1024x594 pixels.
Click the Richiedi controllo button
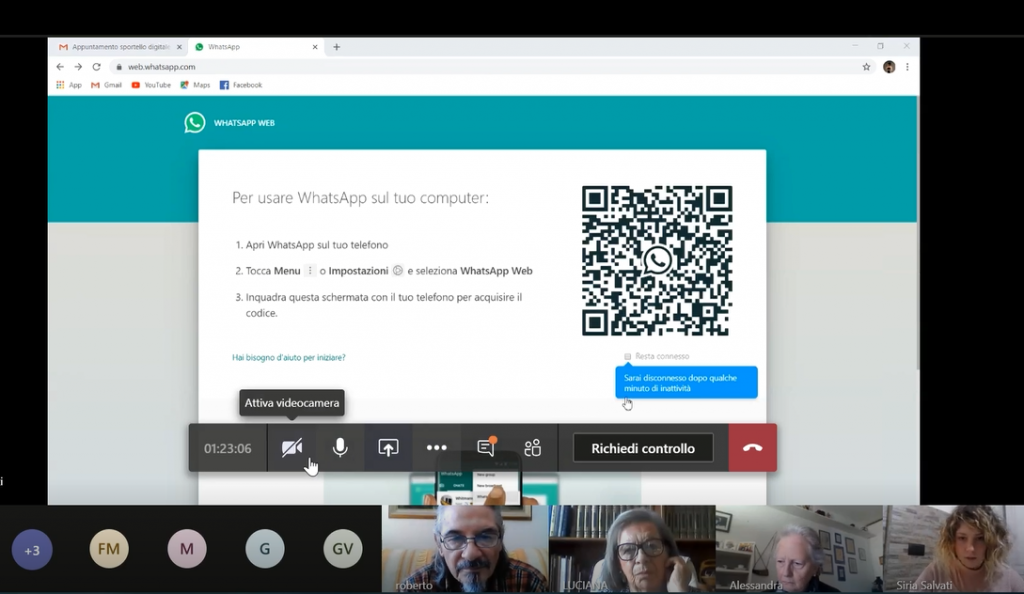[643, 448]
